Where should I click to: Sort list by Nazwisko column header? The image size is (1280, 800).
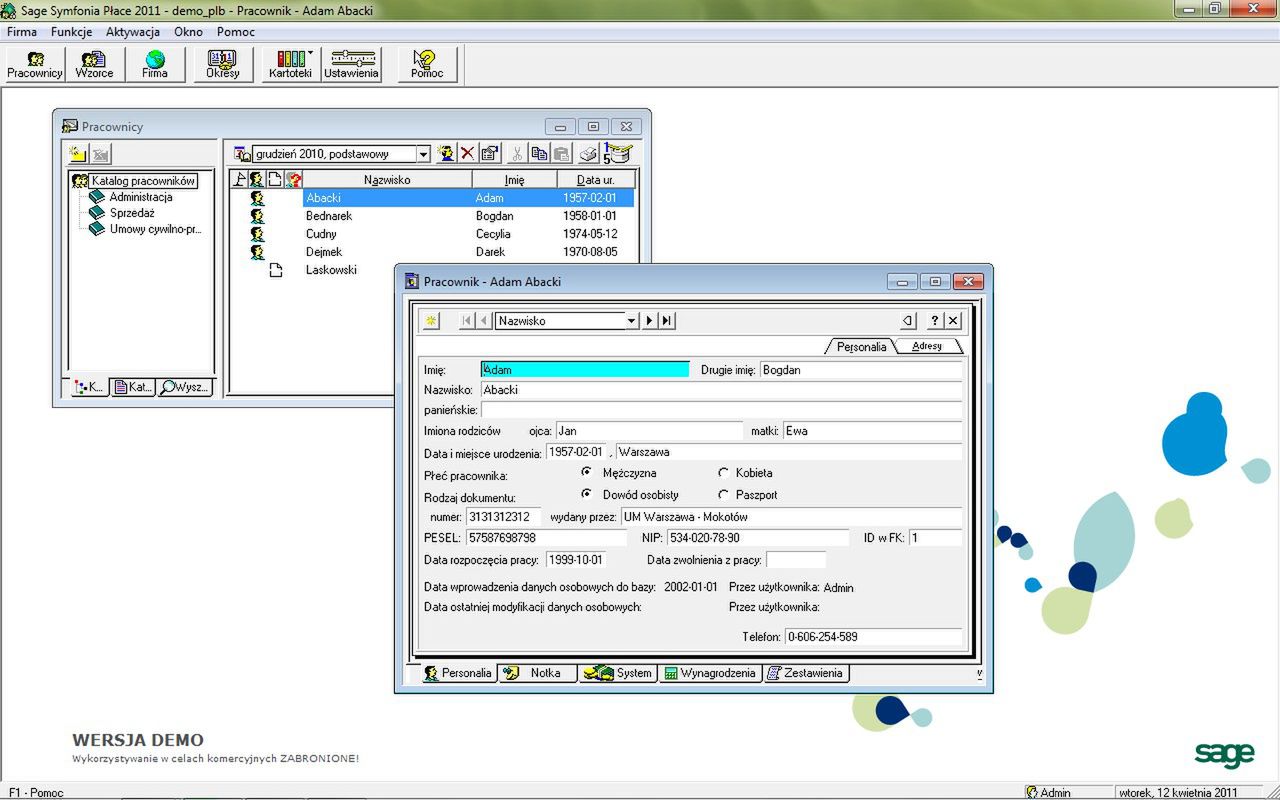[387, 180]
